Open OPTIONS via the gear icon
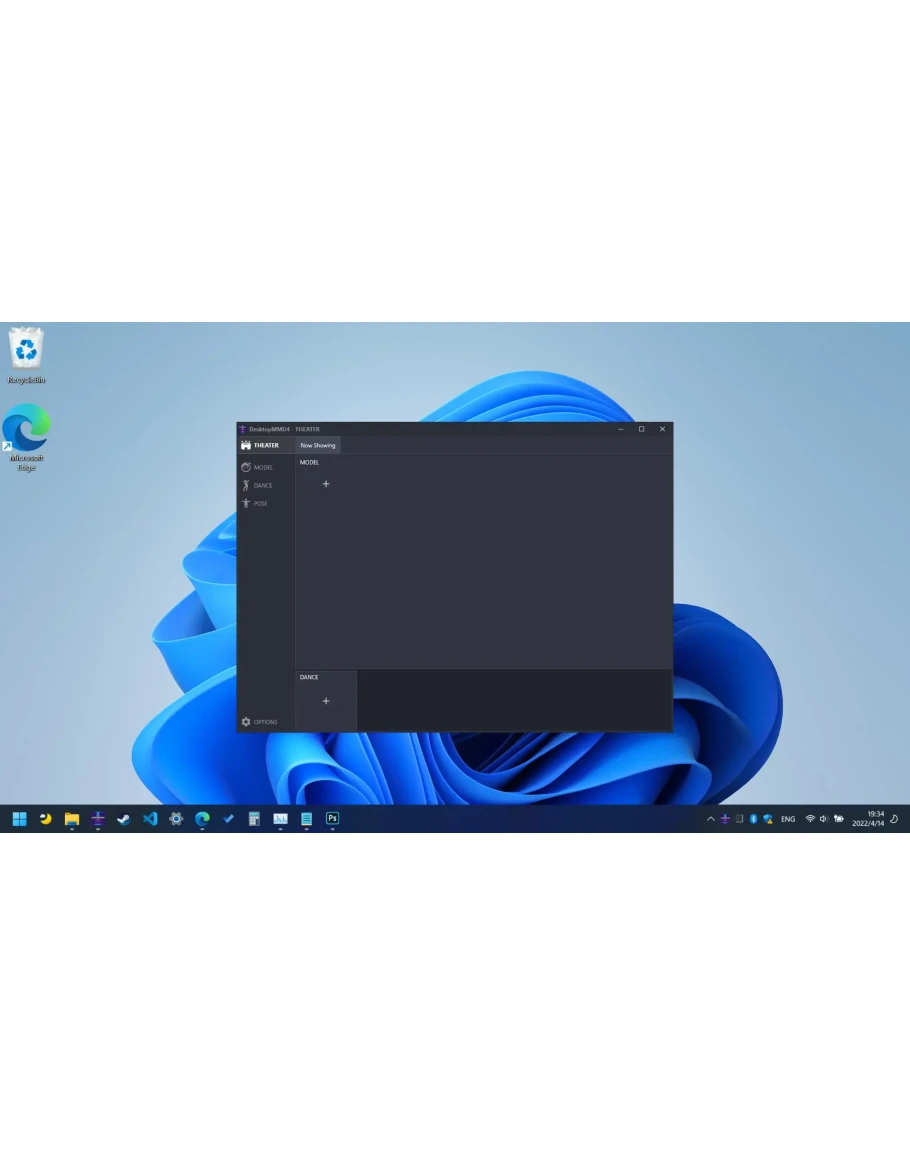This screenshot has width=910, height=1155. pos(246,722)
